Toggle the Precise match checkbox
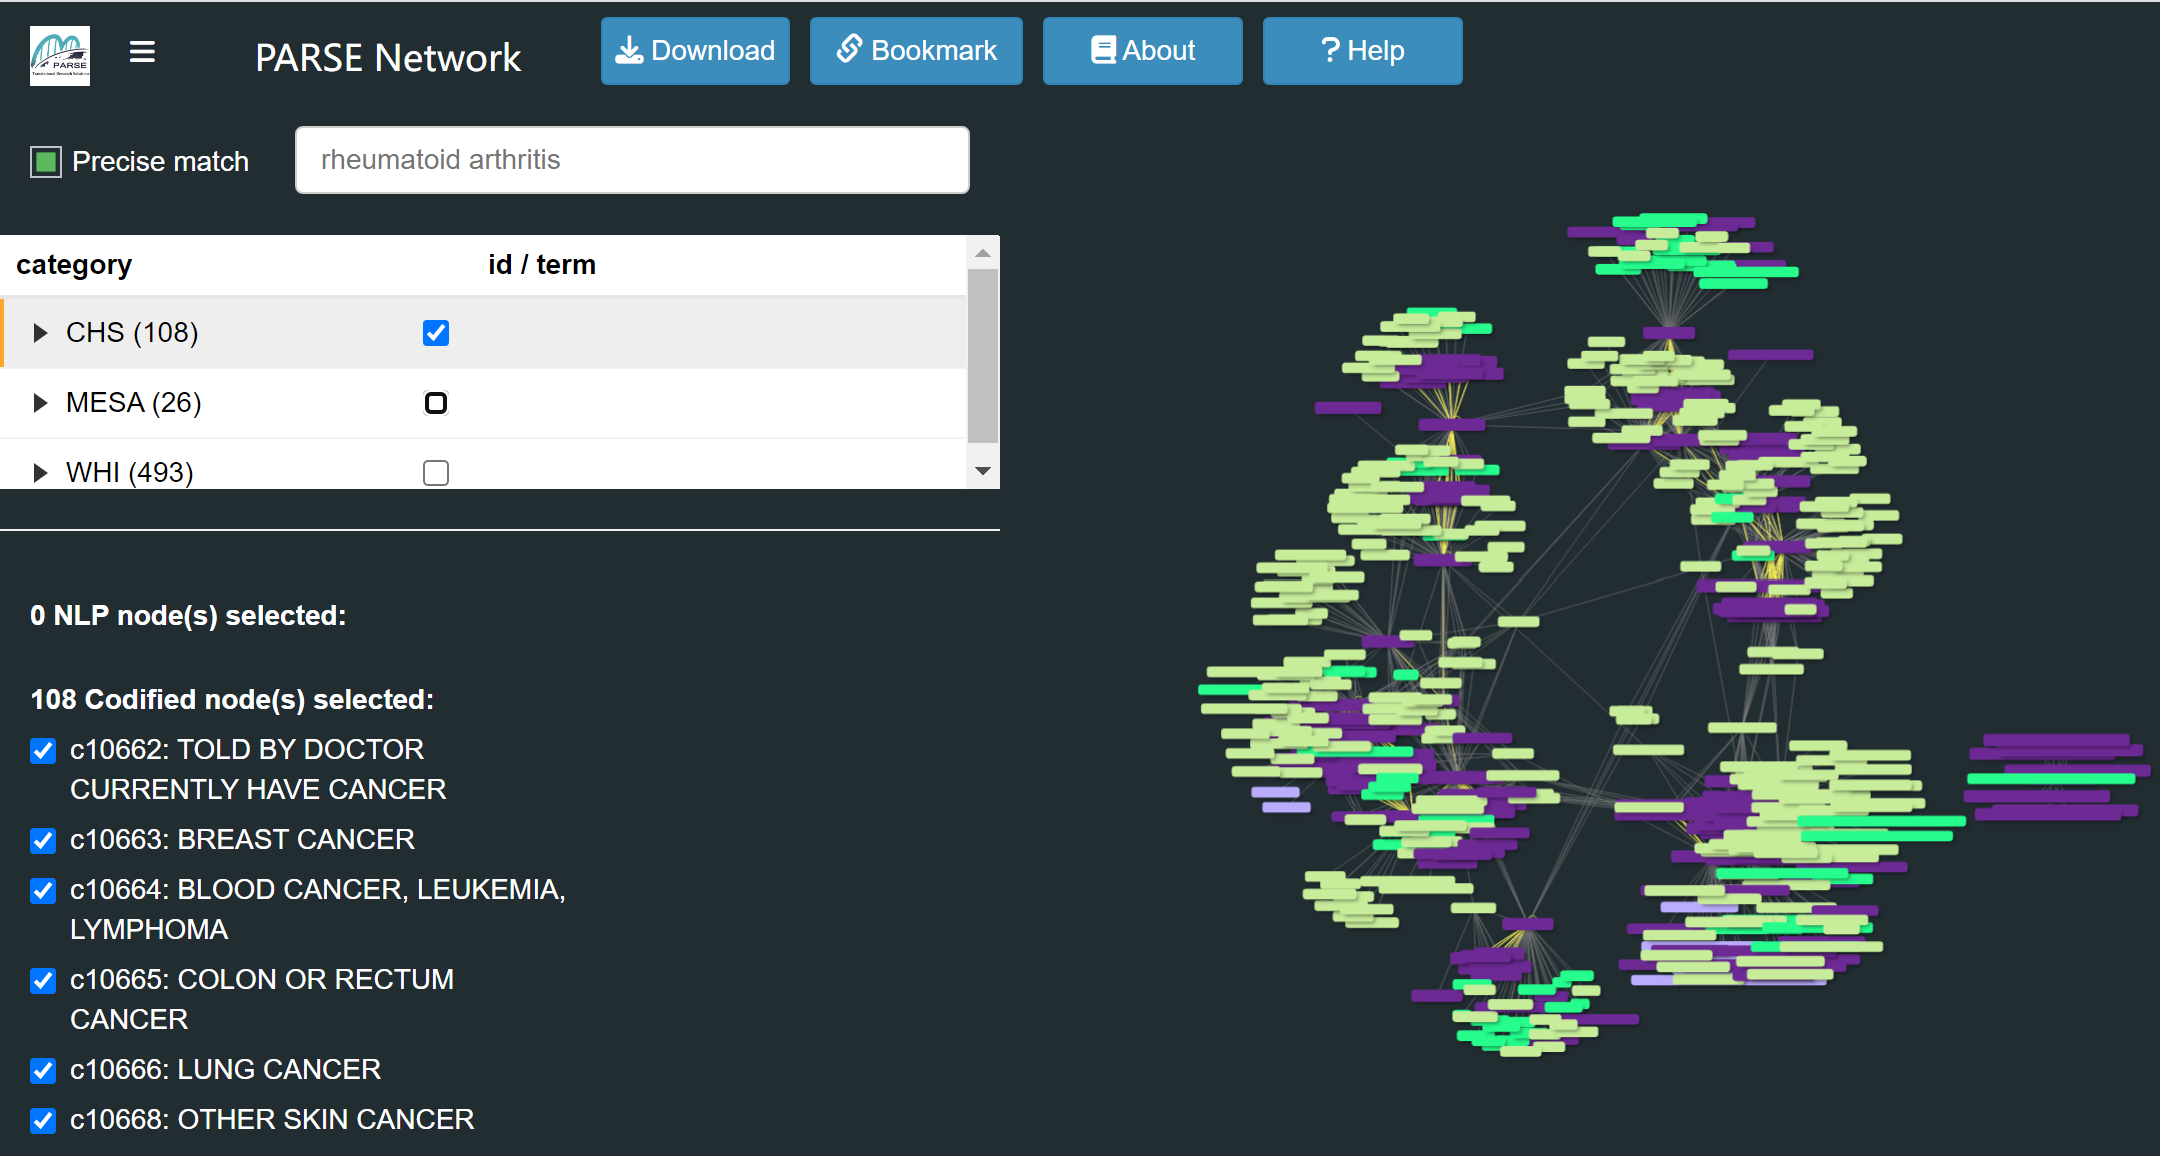The height and width of the screenshot is (1158, 2160). 46,162
